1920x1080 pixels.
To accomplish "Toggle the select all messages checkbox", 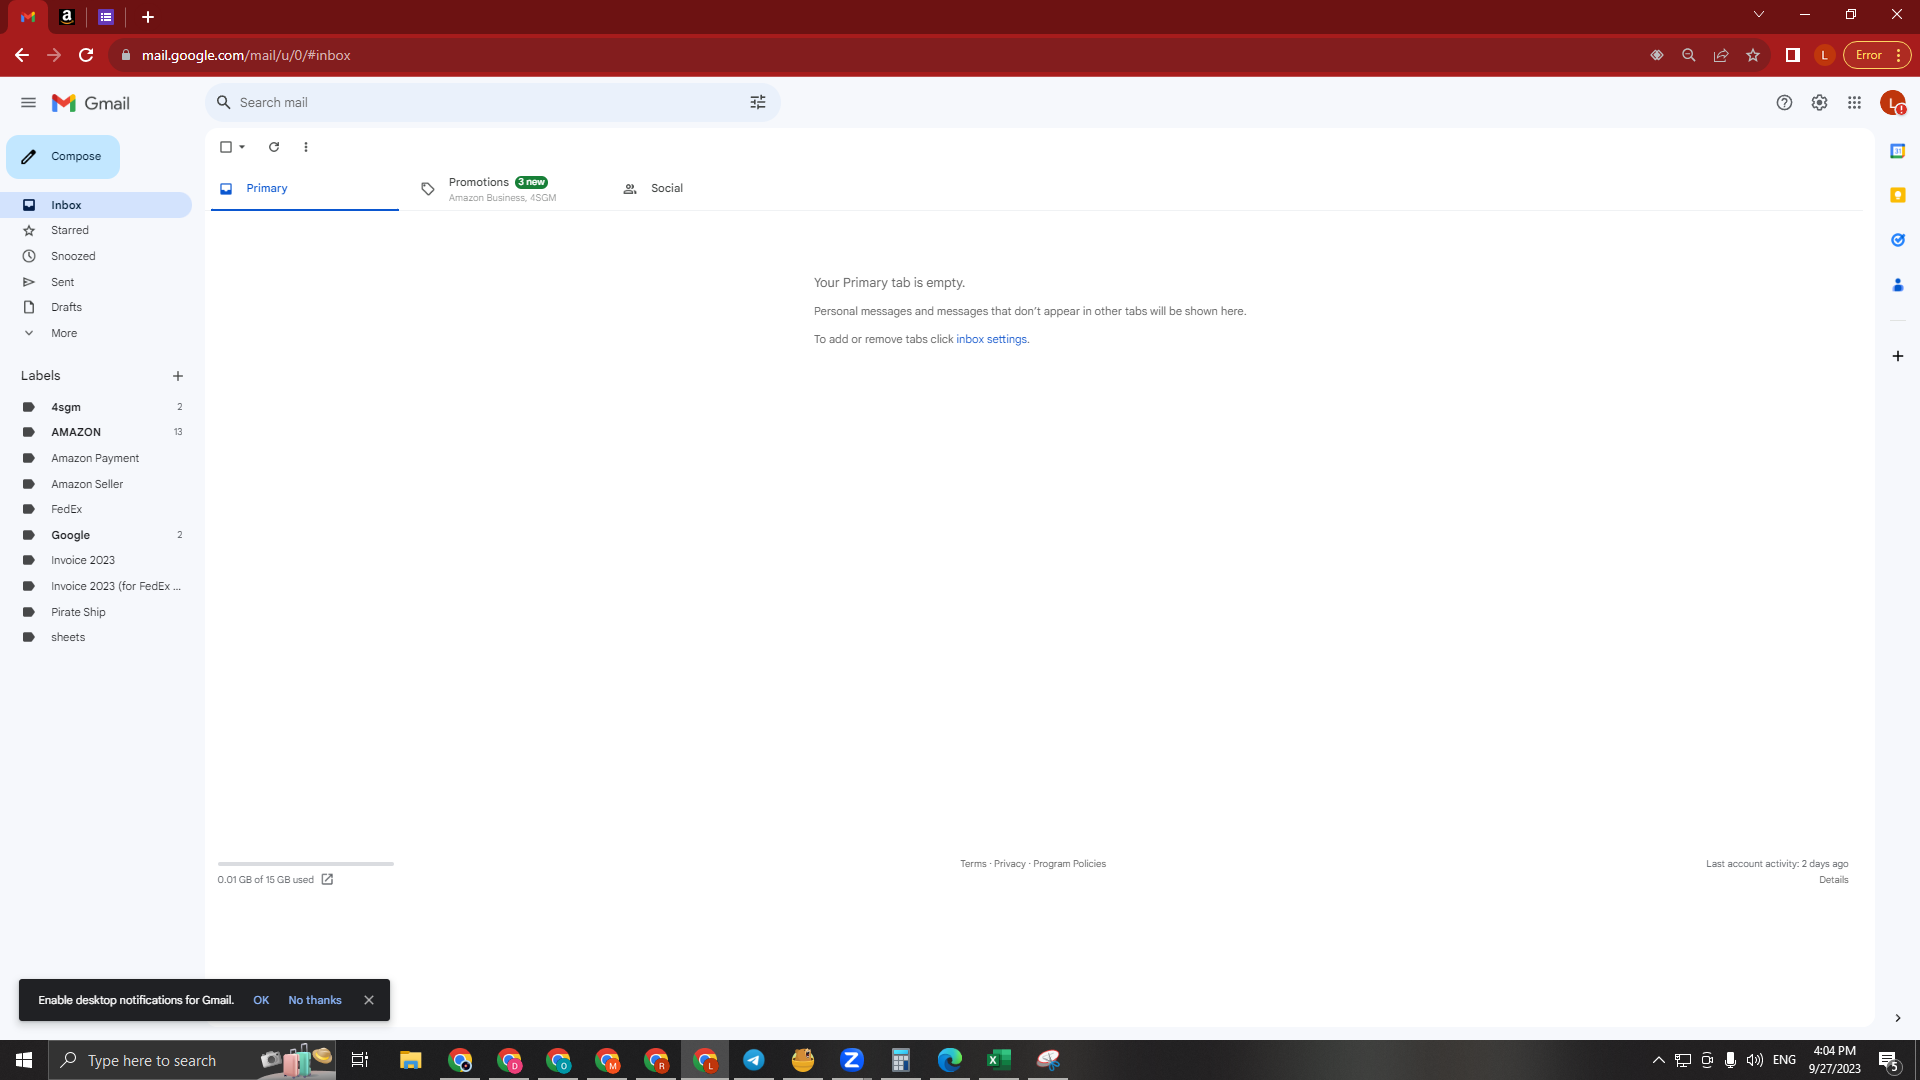I will tap(226, 147).
